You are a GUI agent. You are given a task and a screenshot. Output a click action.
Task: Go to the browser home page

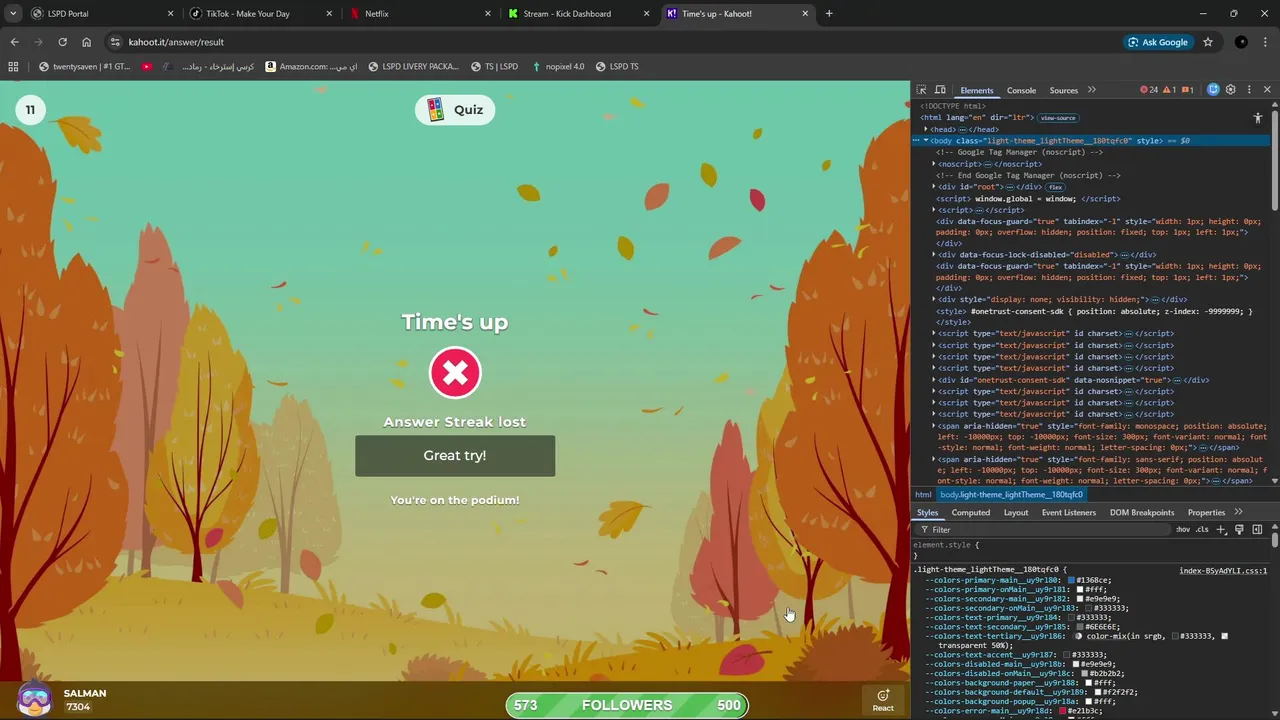(x=86, y=42)
